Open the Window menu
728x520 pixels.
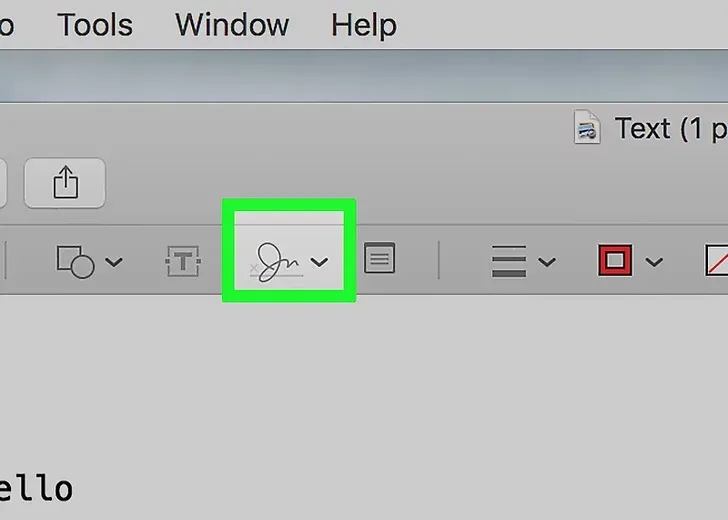(232, 25)
